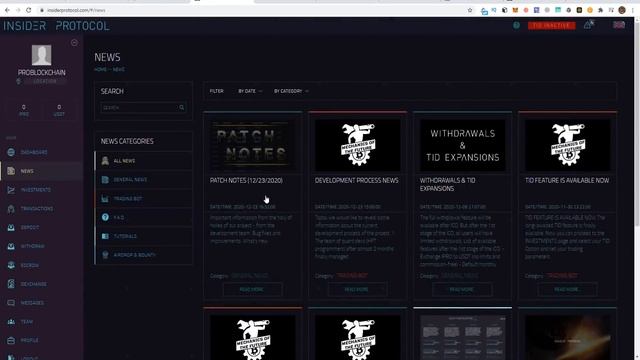Click the browser address bar
Viewport: 640px width, 360px height.
tap(253, 10)
